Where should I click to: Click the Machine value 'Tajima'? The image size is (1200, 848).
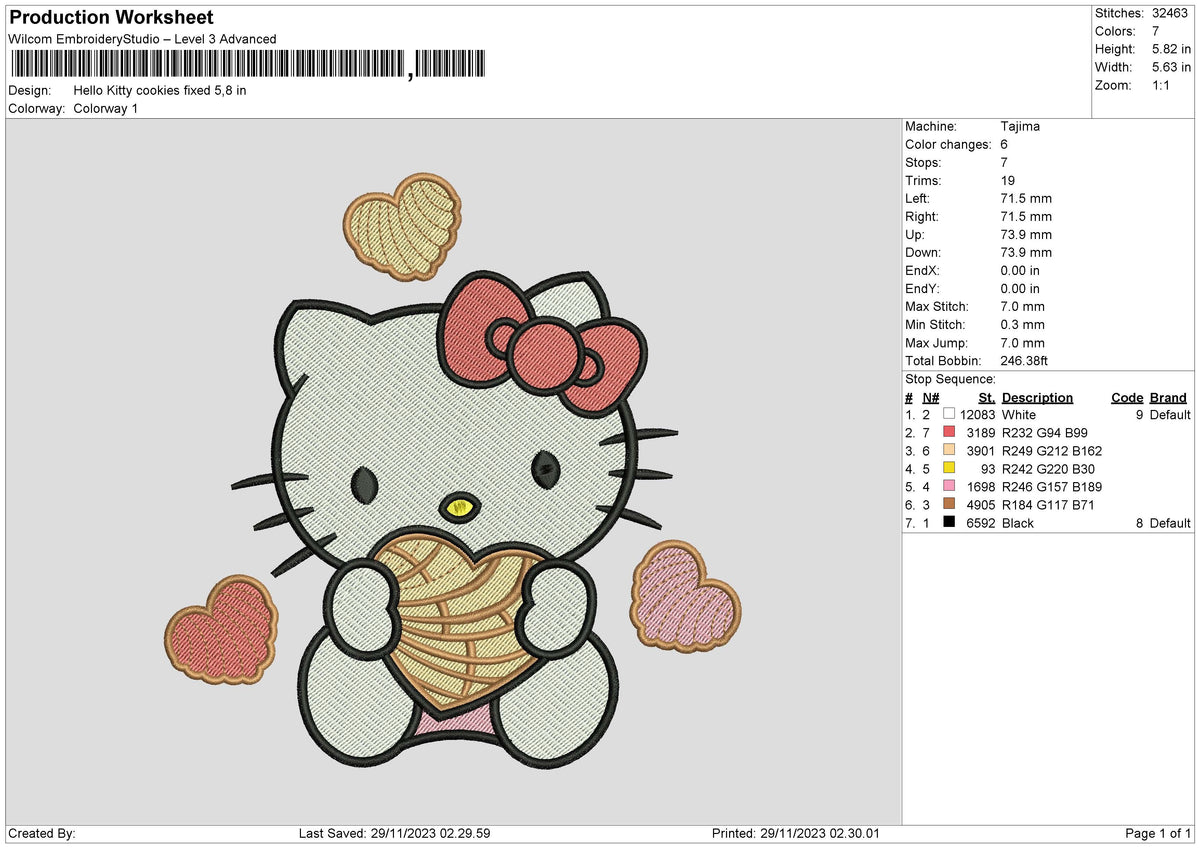[1020, 126]
